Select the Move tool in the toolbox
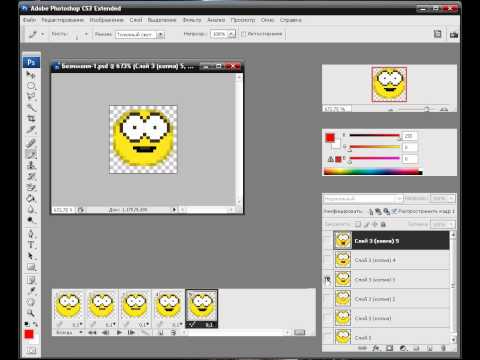 point(31,75)
